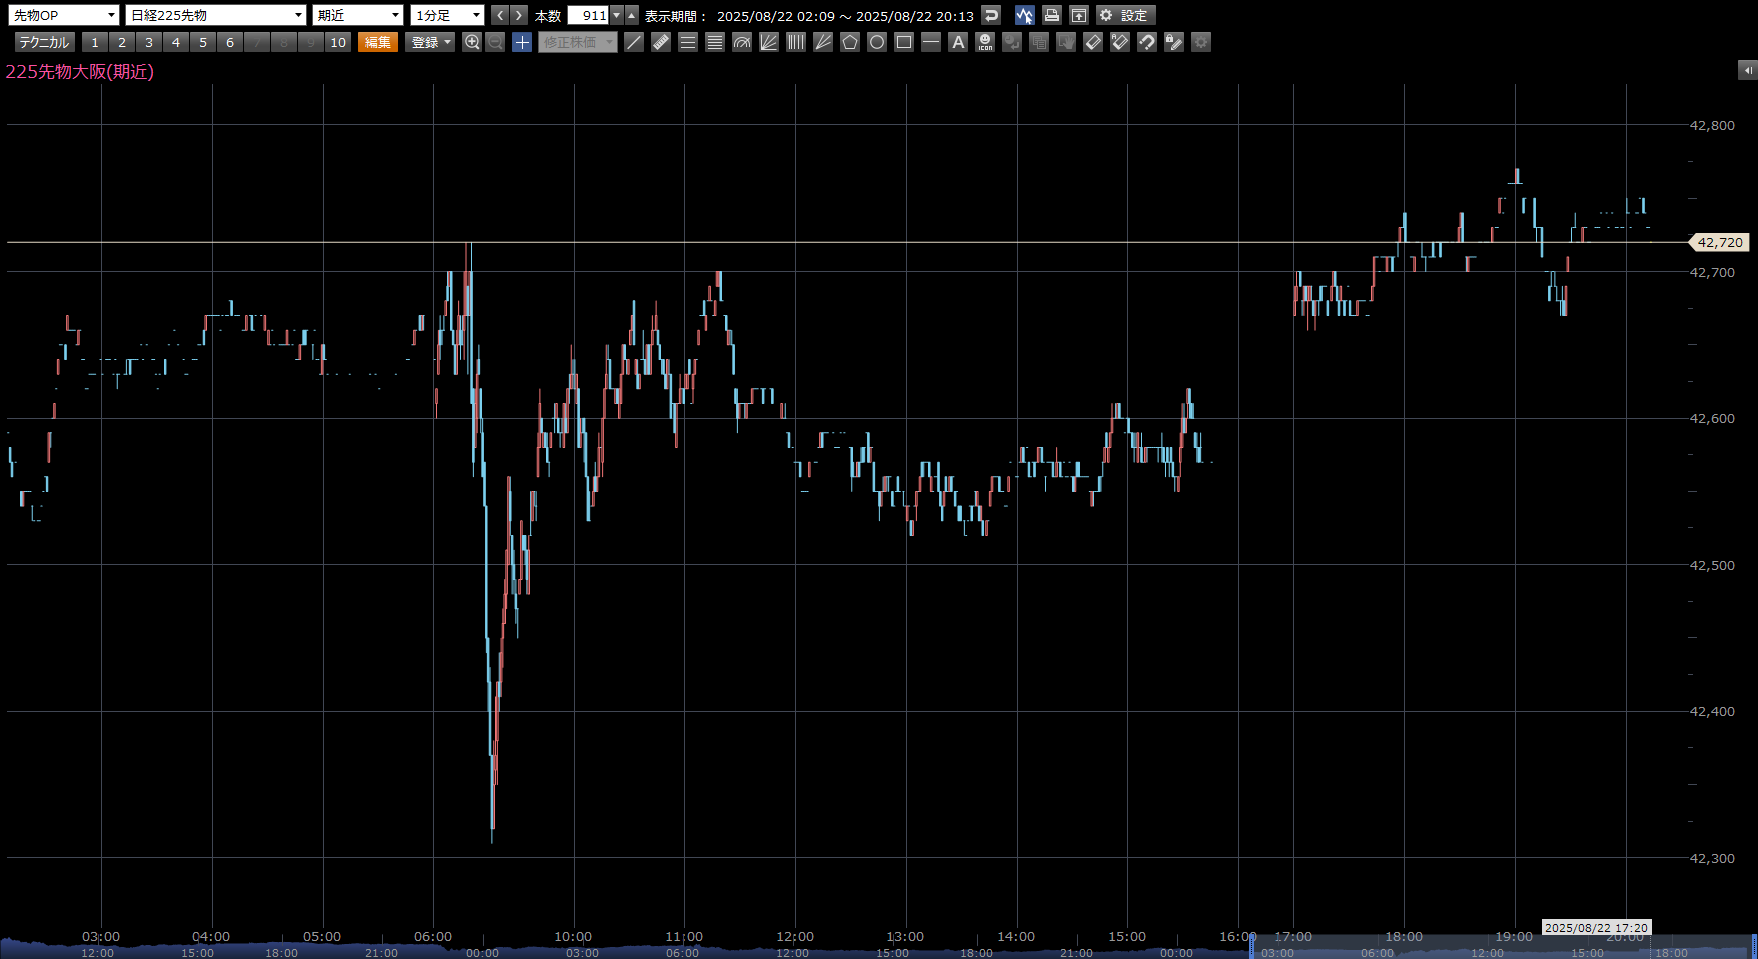Select the Fibonacci fan drawing tool
The height and width of the screenshot is (959, 1758).
pyautogui.click(x=769, y=42)
